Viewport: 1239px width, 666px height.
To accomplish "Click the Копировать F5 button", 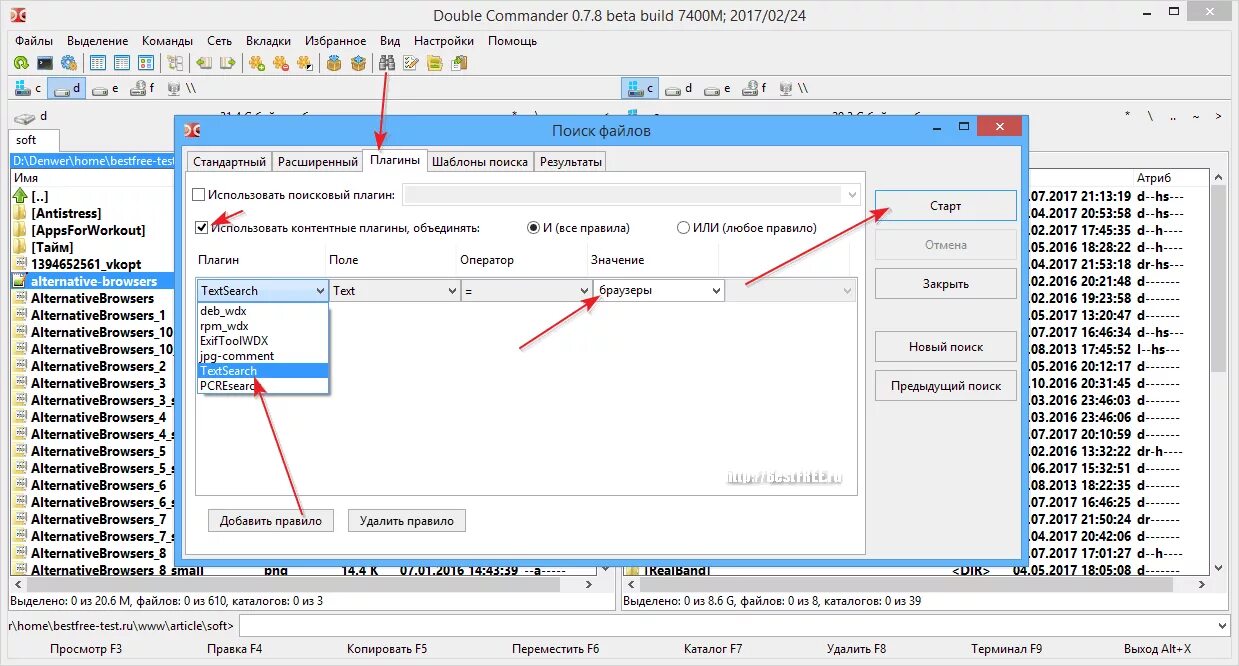I will tap(387, 649).
